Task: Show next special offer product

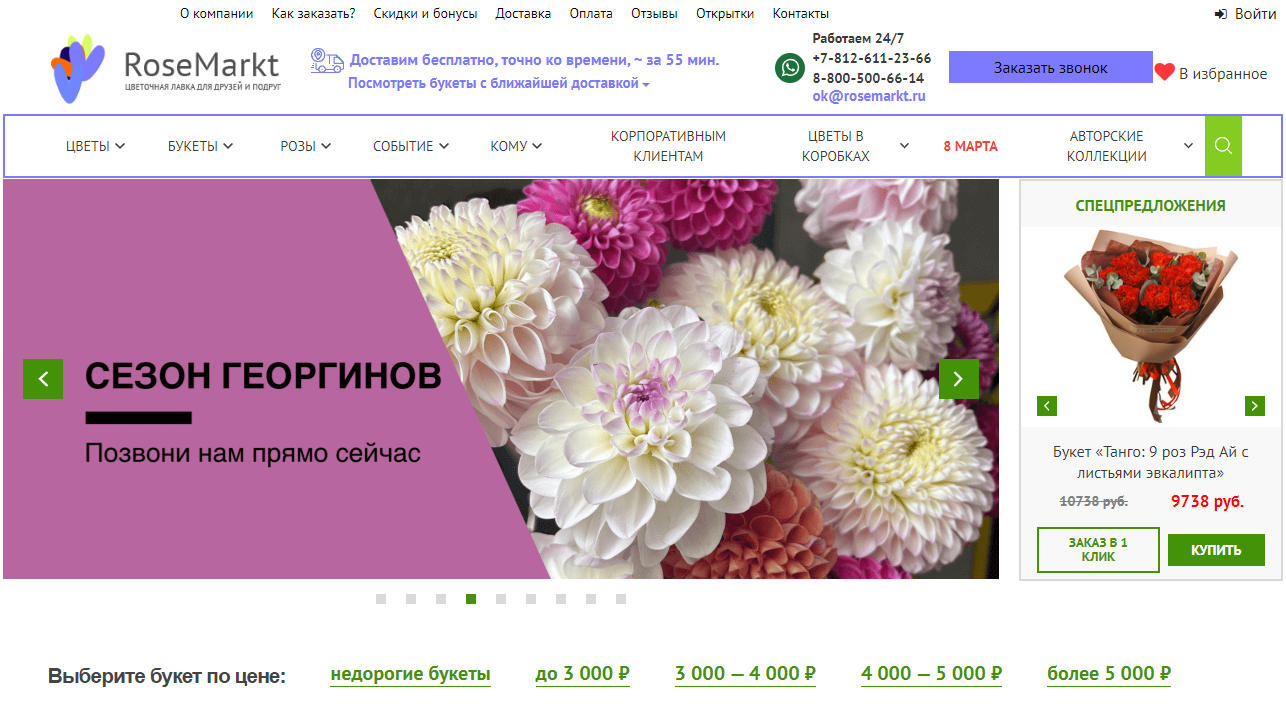Action: (1254, 406)
